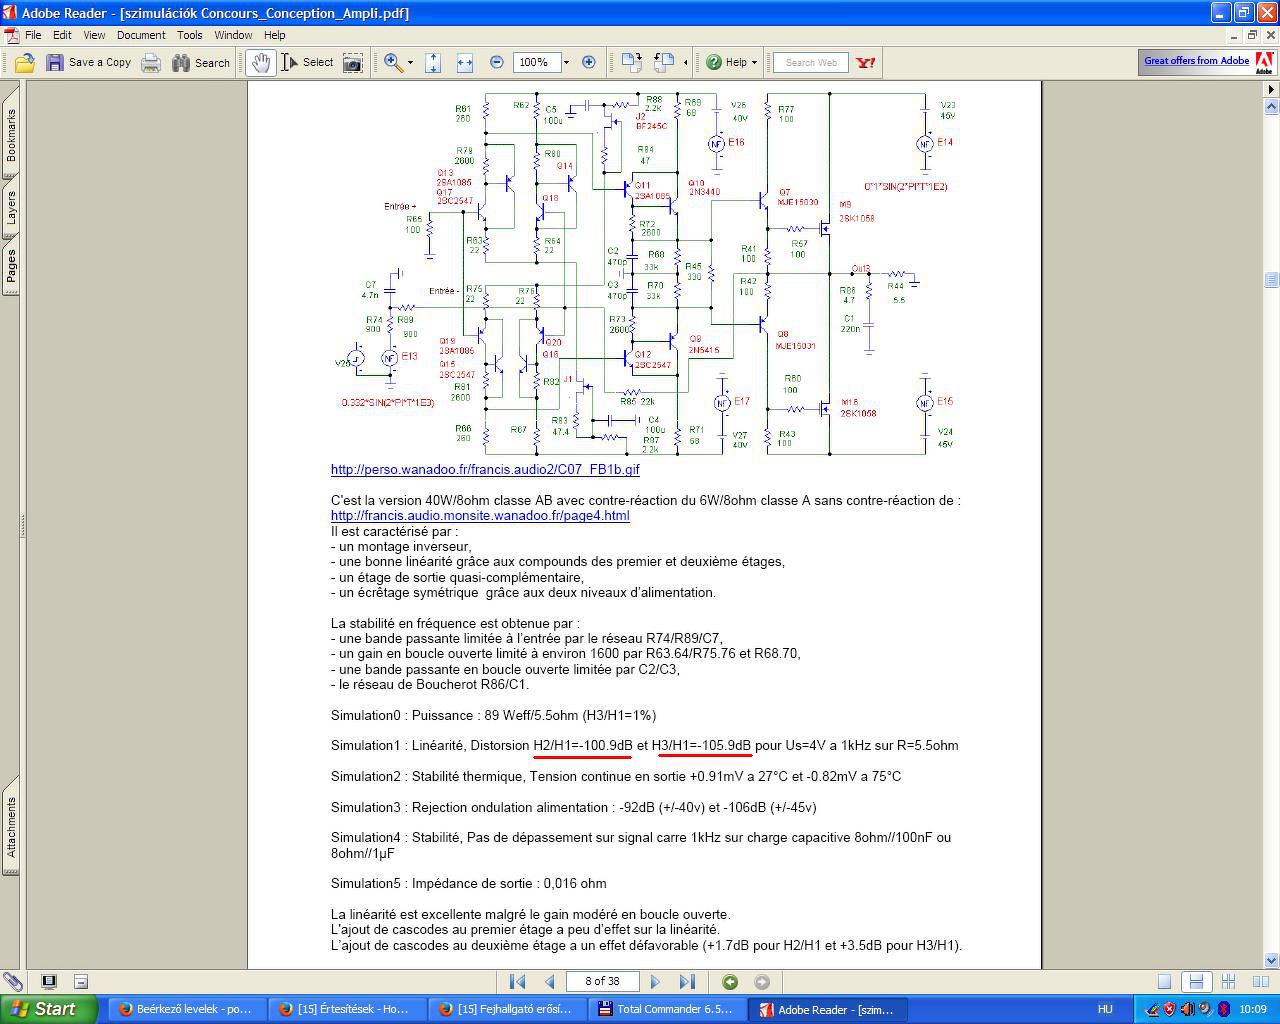Image resolution: width=1280 pixels, height=1024 pixels.
Task: Open the Help menu in menu bar
Action: [x=274, y=35]
